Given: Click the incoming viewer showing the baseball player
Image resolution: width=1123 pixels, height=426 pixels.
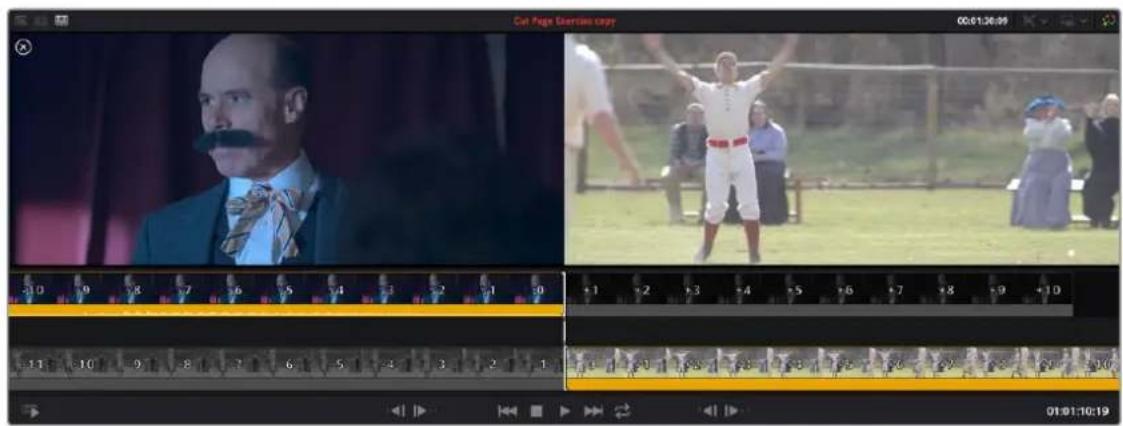Looking at the screenshot, I should (x=842, y=149).
